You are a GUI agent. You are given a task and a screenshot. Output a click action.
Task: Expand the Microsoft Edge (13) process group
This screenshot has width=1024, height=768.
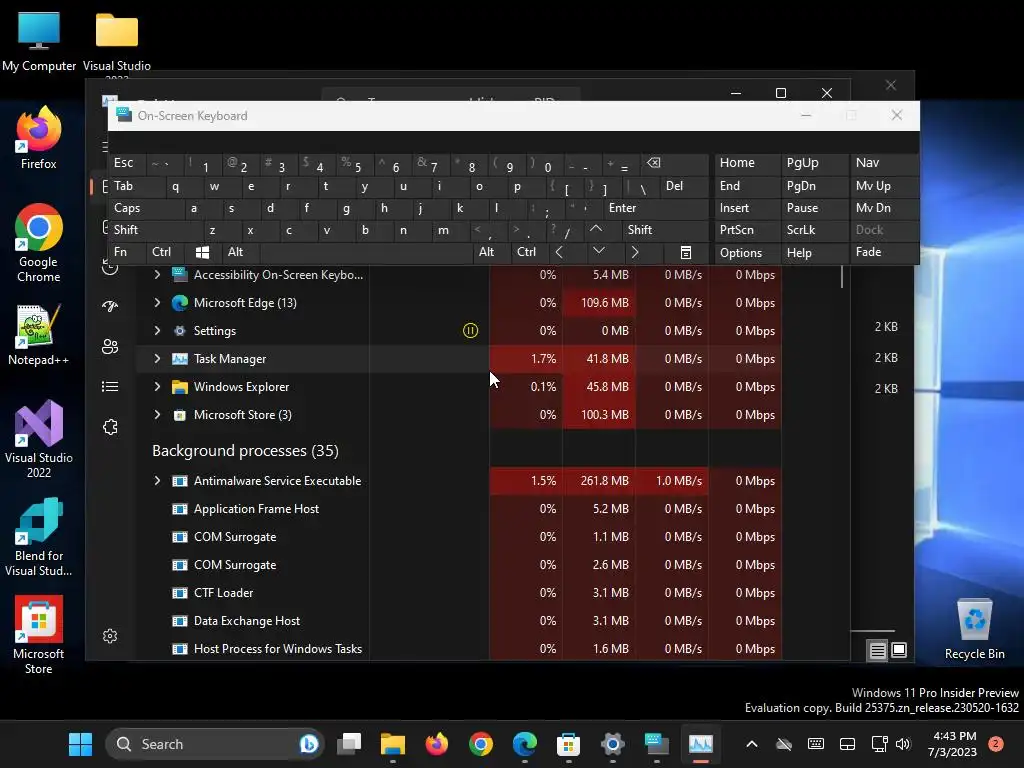(157, 303)
